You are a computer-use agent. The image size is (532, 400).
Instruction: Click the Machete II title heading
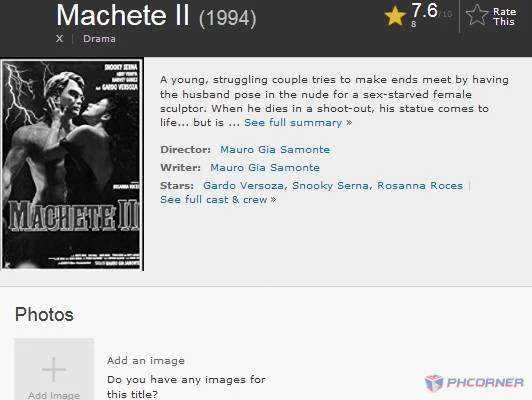point(123,16)
